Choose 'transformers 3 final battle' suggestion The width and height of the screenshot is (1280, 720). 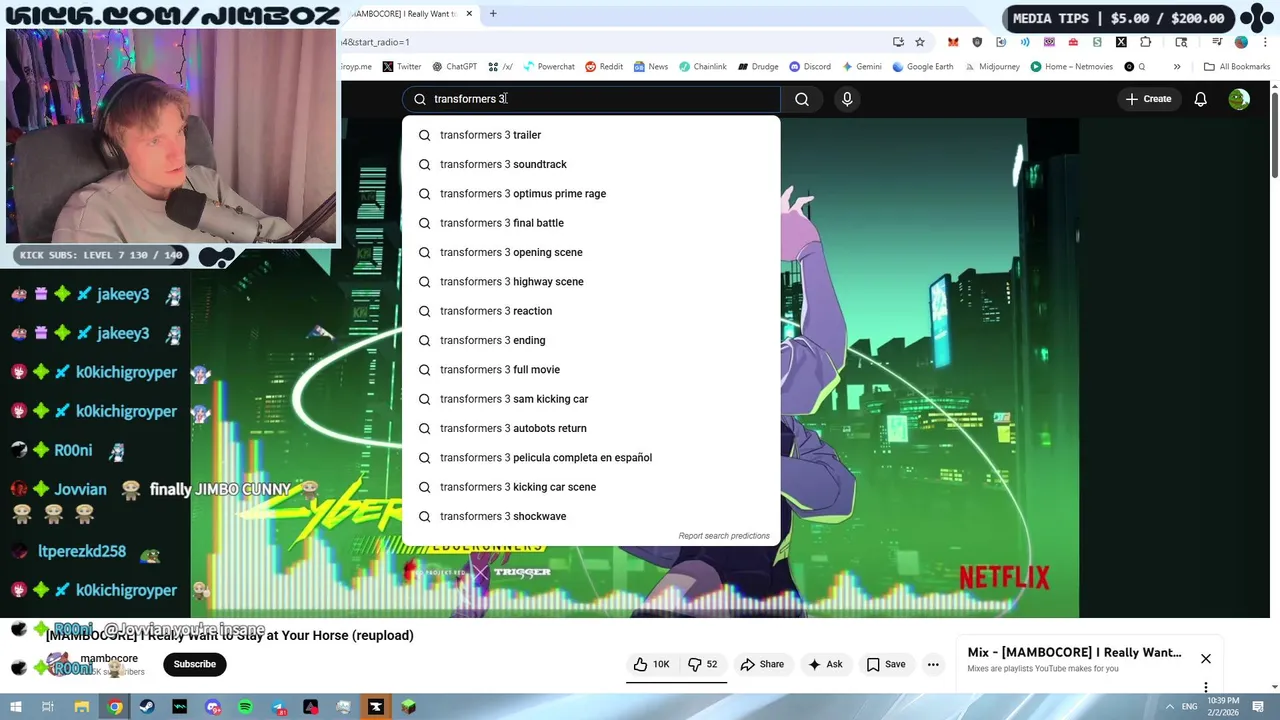coord(591,223)
